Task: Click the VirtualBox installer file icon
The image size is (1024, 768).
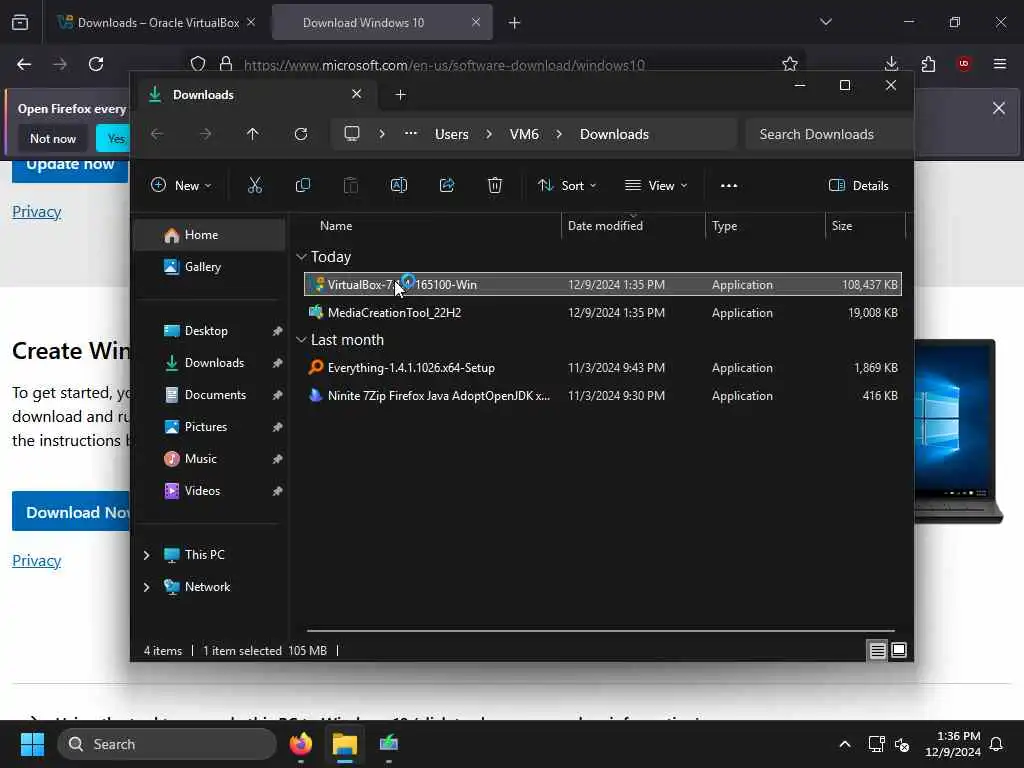Action: [316, 285]
